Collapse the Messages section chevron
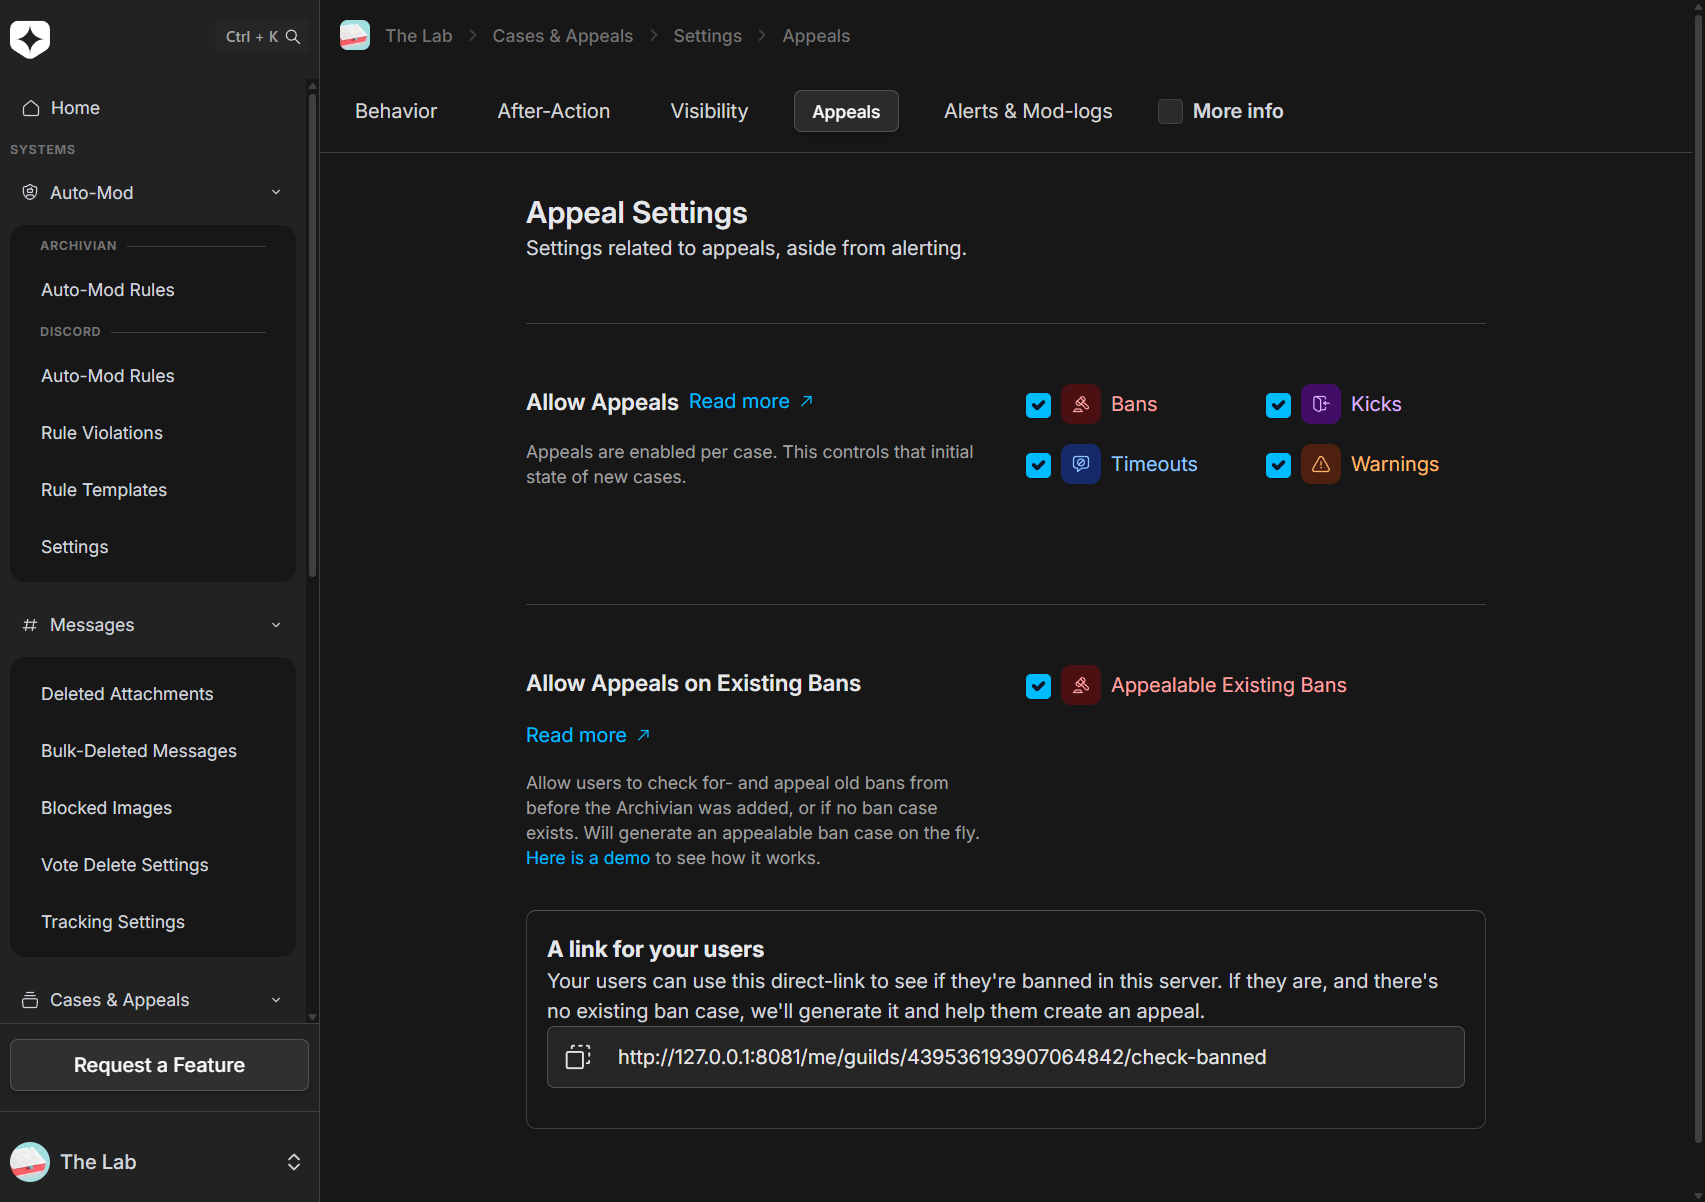The width and height of the screenshot is (1705, 1202). pos(276,625)
